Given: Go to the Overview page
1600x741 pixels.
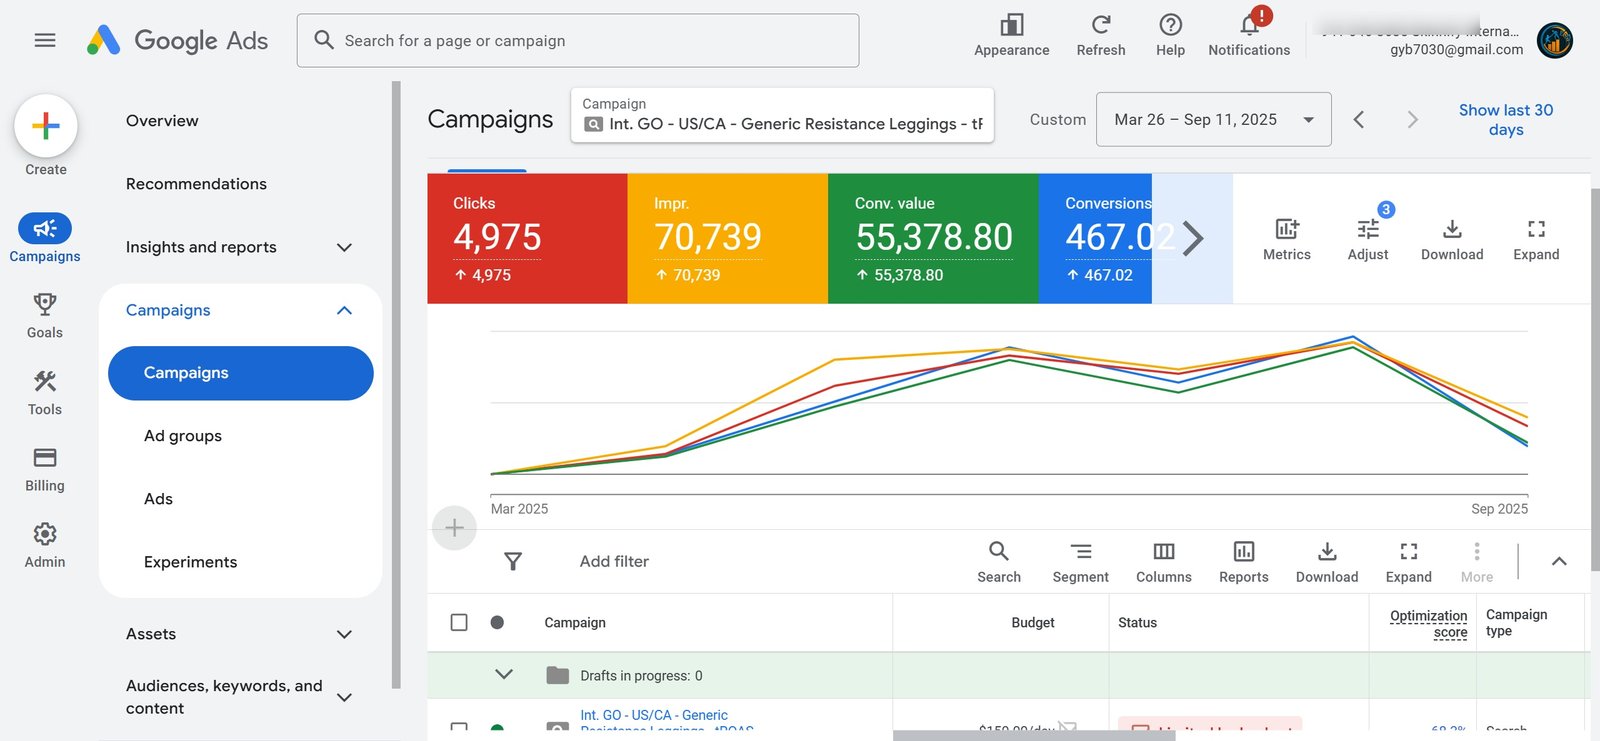Looking at the screenshot, I should (162, 121).
